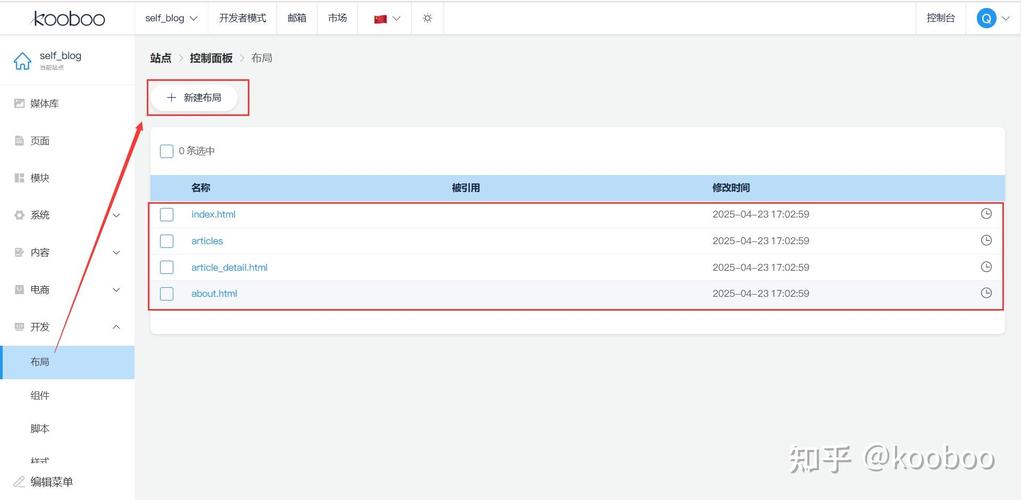The width and height of the screenshot is (1021, 500).
Task: Open the article_detail.html layout link
Action: pos(229,268)
